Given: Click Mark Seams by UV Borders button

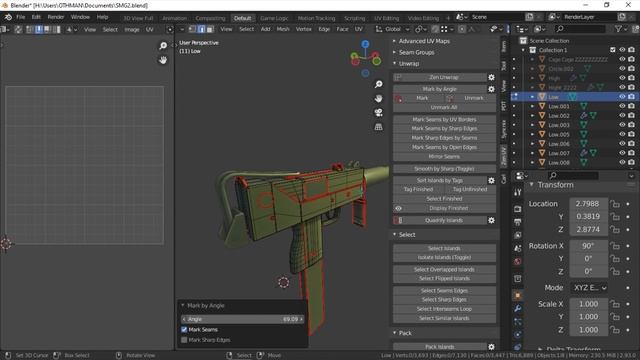Looking at the screenshot, I should point(444,120).
